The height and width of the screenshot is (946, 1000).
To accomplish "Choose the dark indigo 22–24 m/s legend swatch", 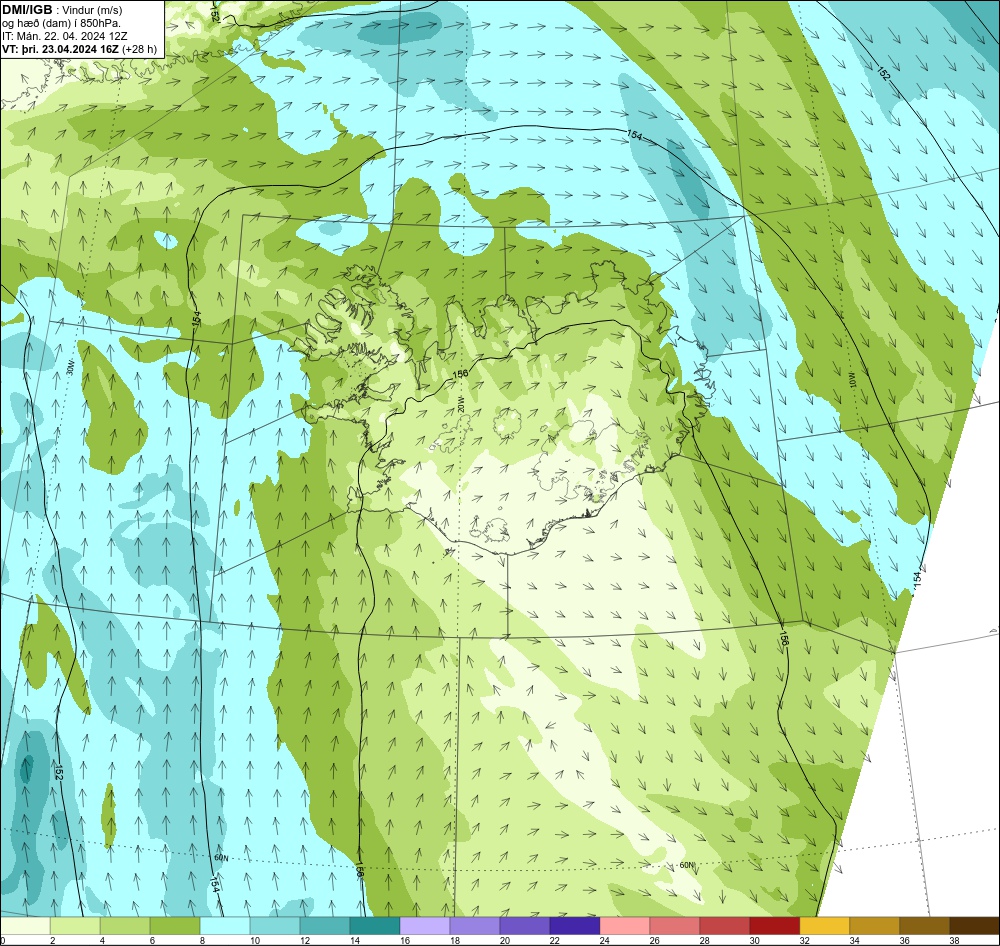I will coord(575,926).
